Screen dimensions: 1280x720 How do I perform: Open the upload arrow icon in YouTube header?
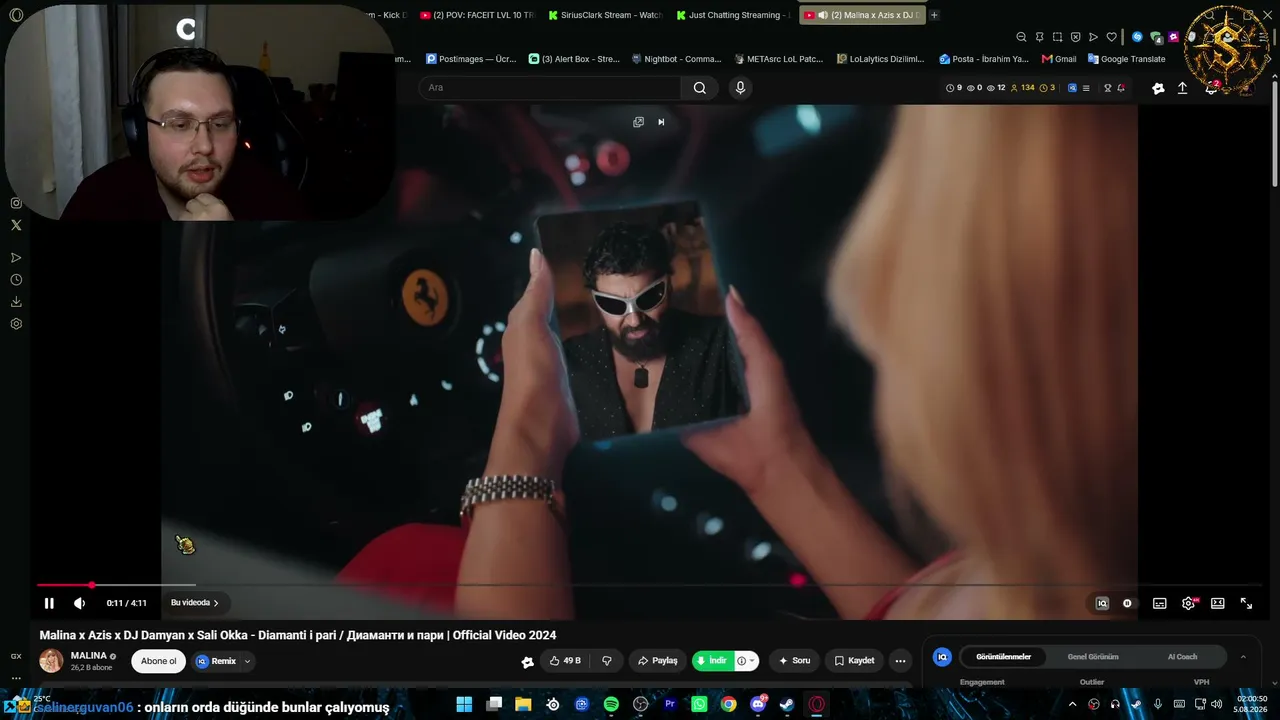pos(1182,88)
